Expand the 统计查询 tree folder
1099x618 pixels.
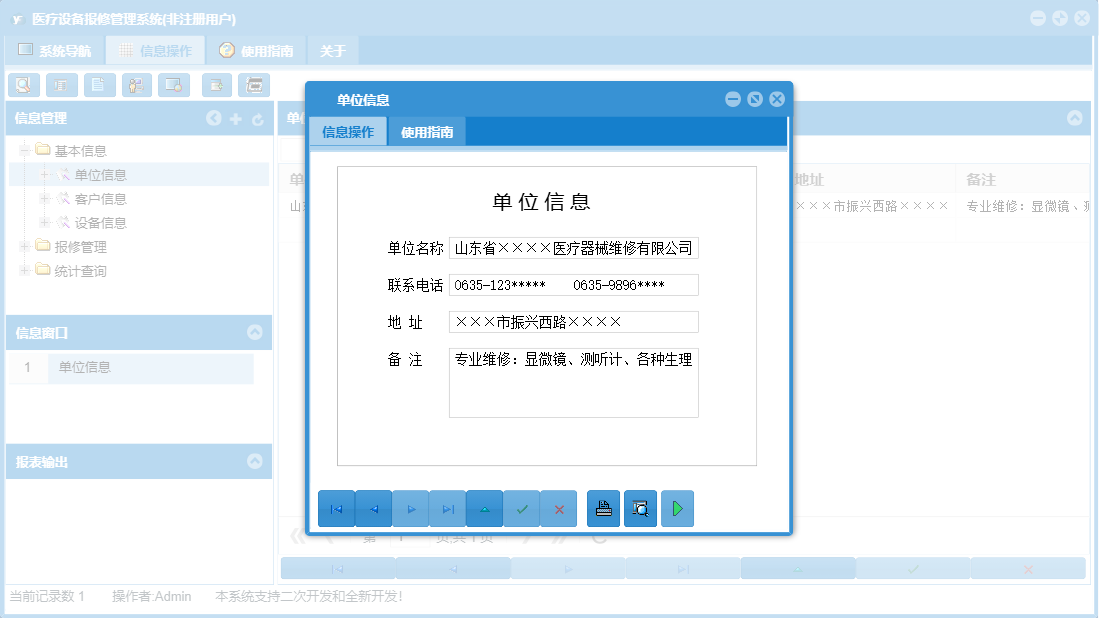click(x=22, y=271)
